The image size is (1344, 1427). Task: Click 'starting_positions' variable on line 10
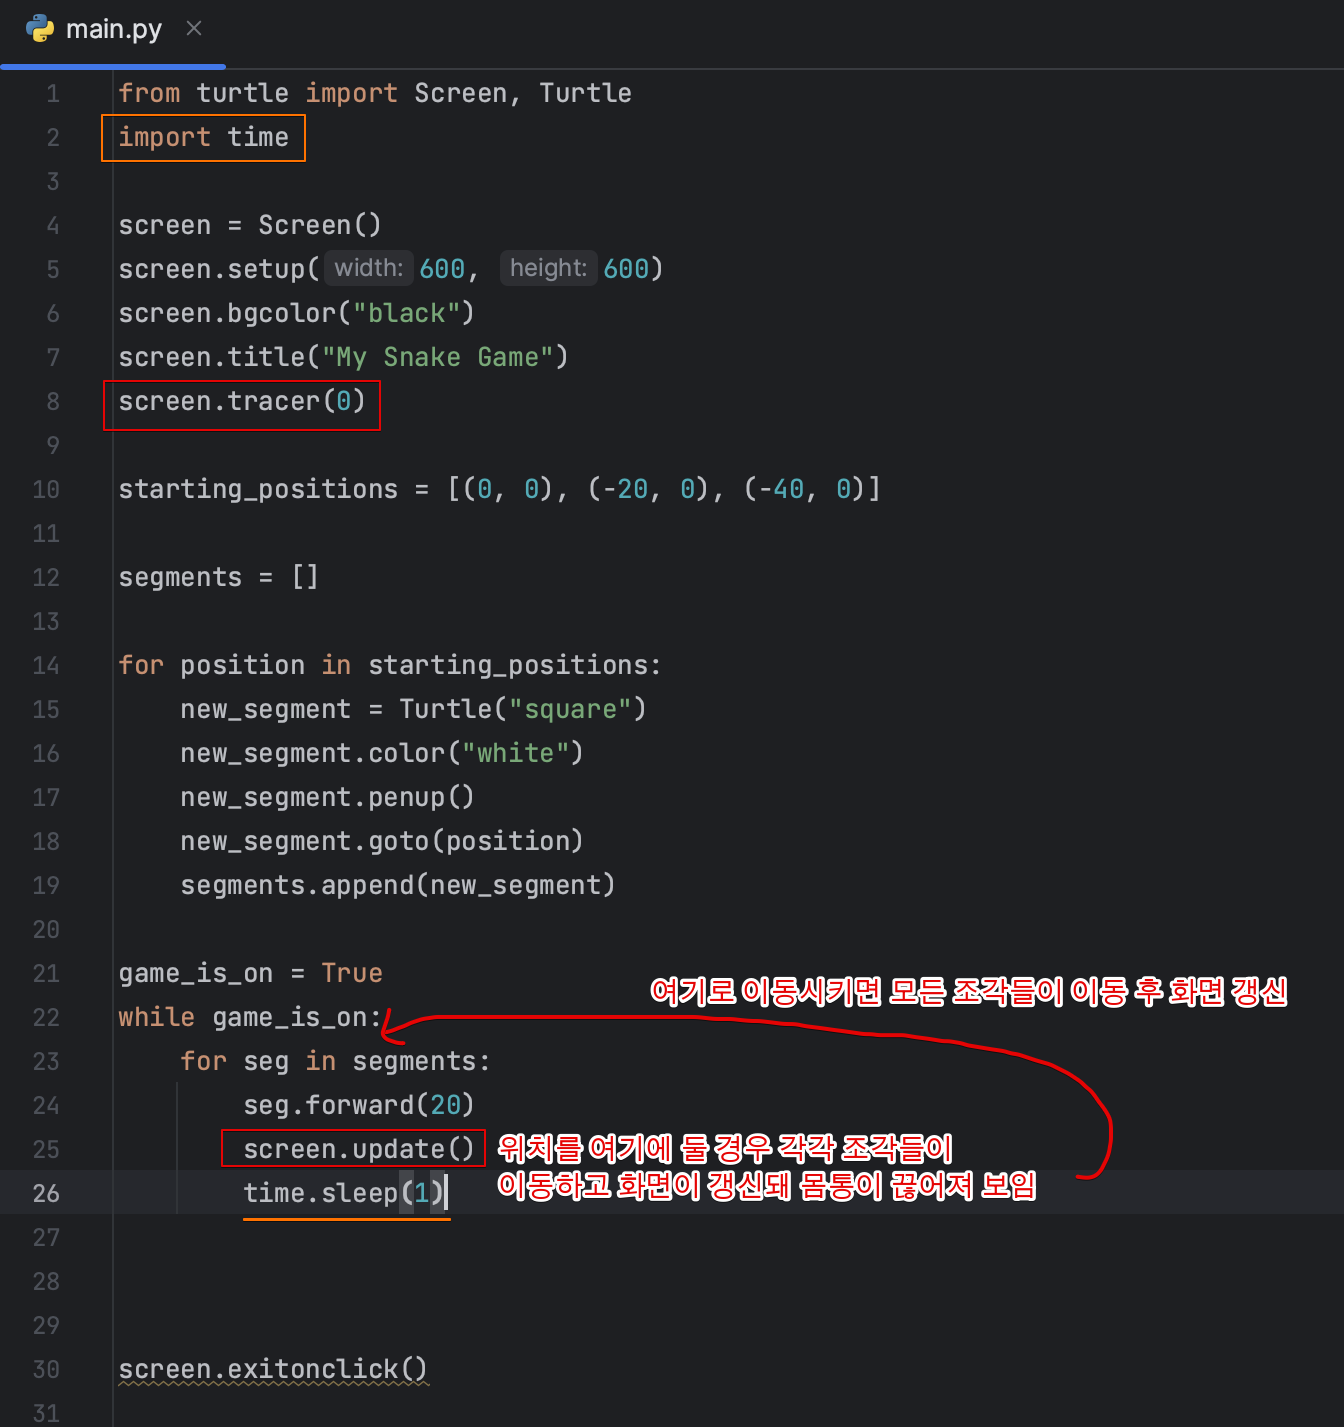click(258, 489)
